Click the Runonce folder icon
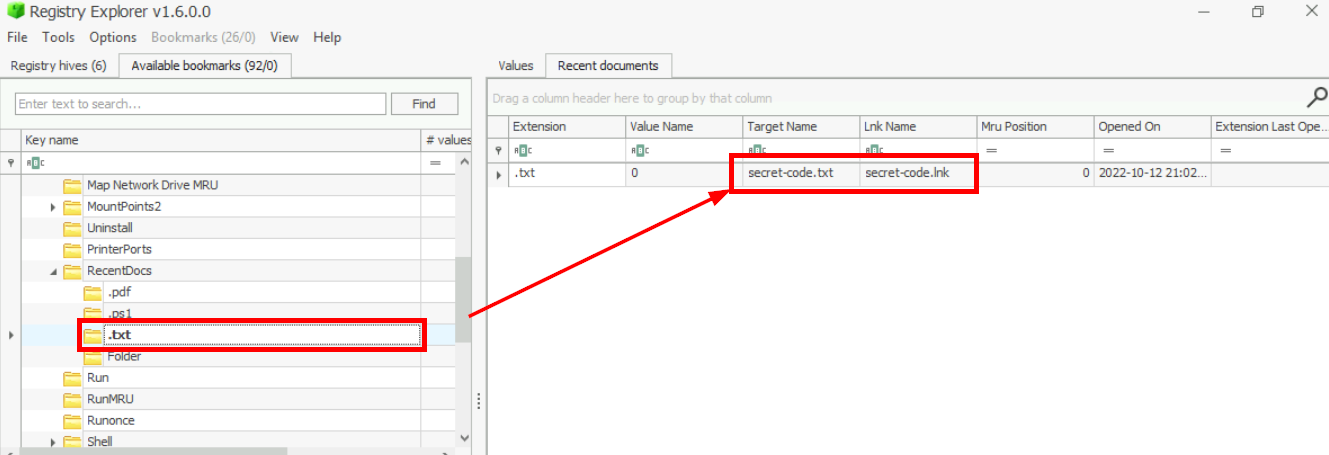This screenshot has width=1329, height=455. tap(72, 421)
